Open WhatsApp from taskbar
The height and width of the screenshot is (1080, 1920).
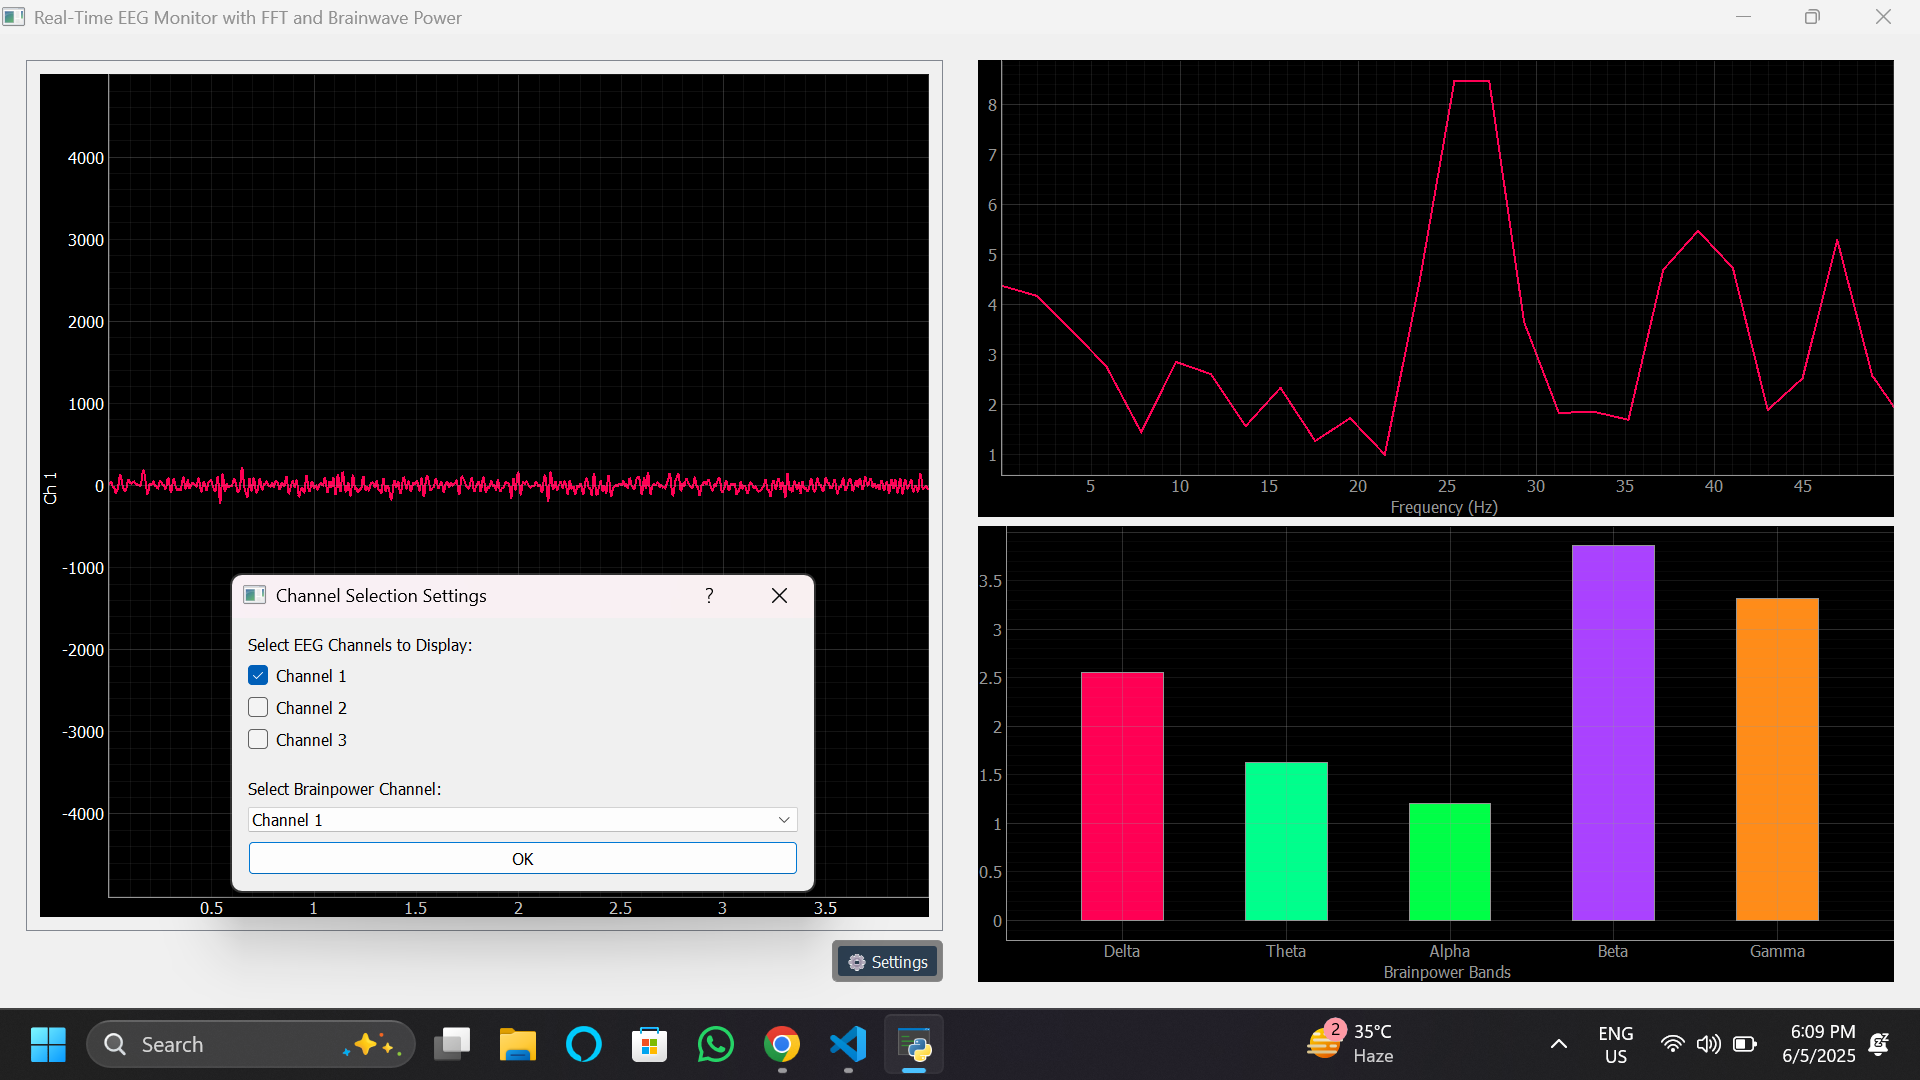point(716,1045)
